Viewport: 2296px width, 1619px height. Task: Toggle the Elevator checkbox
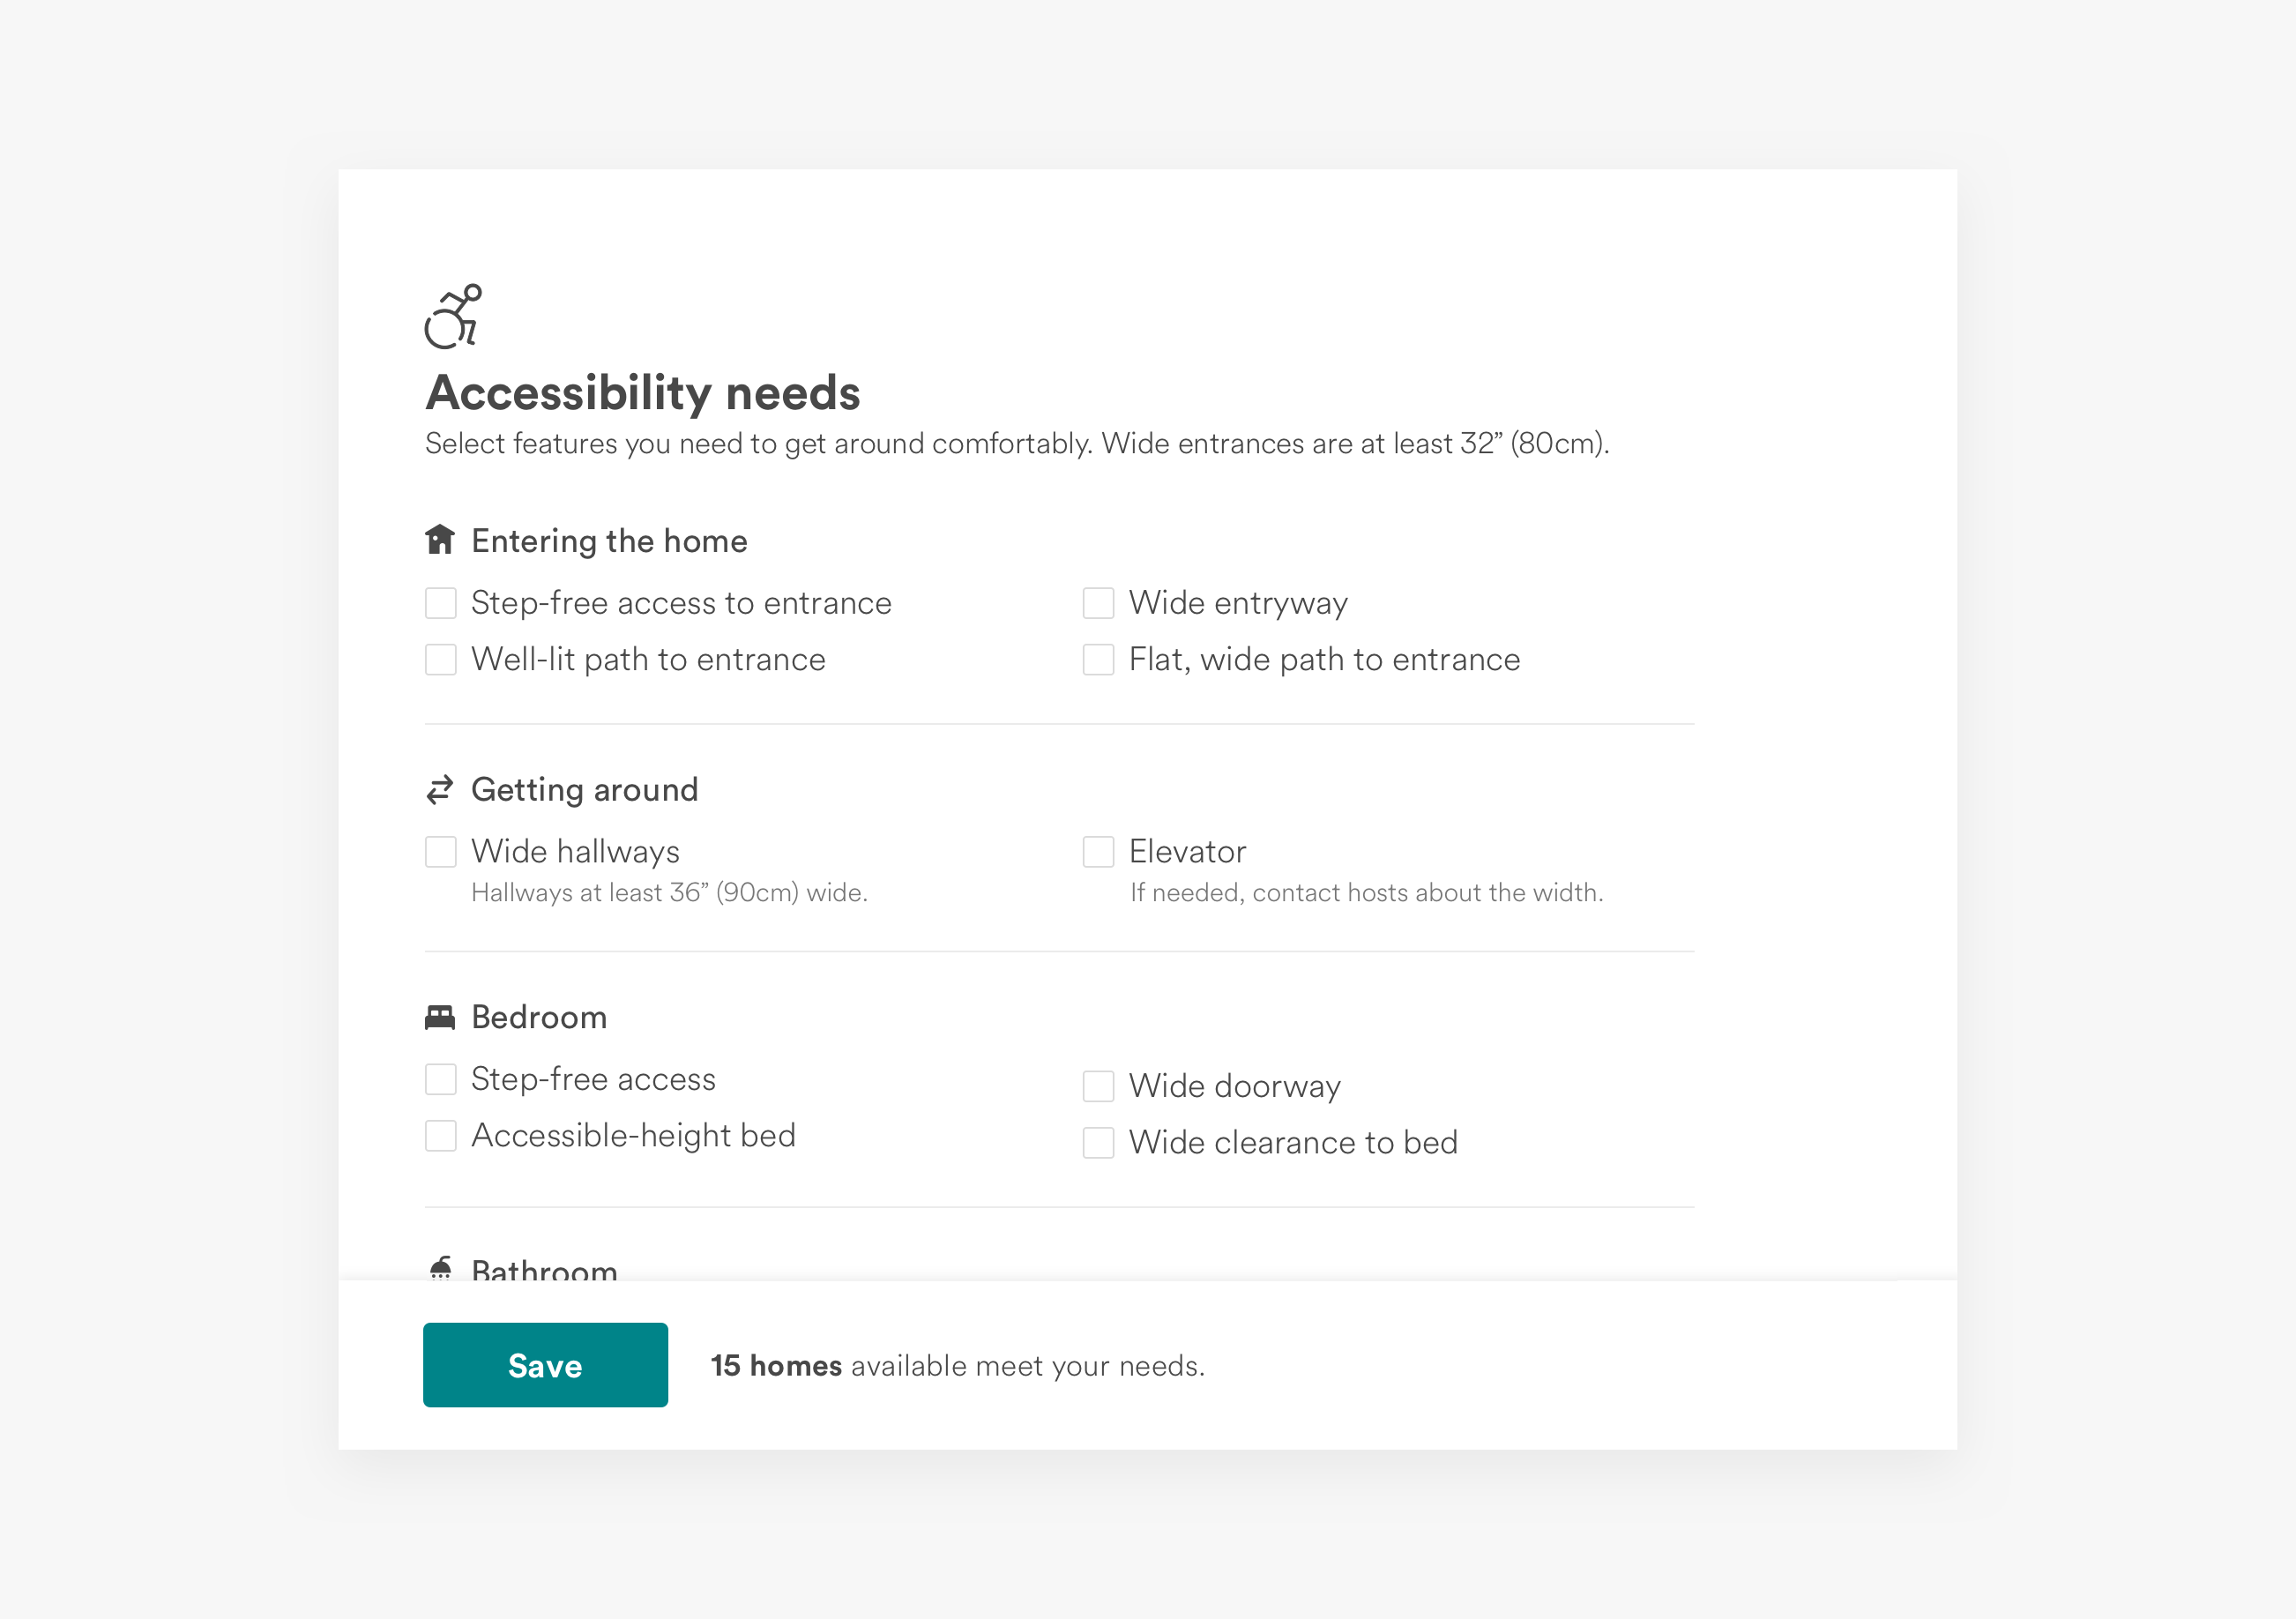click(1098, 852)
